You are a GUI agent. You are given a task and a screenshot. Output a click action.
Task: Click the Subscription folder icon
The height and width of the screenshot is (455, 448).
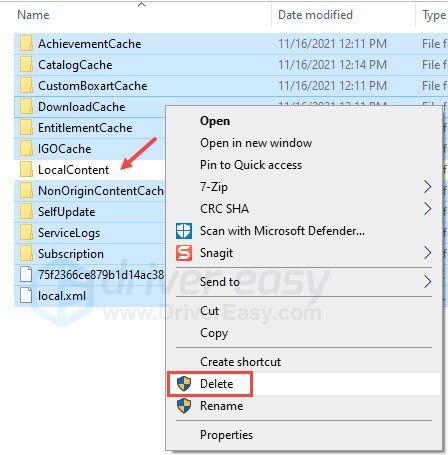tap(26, 254)
